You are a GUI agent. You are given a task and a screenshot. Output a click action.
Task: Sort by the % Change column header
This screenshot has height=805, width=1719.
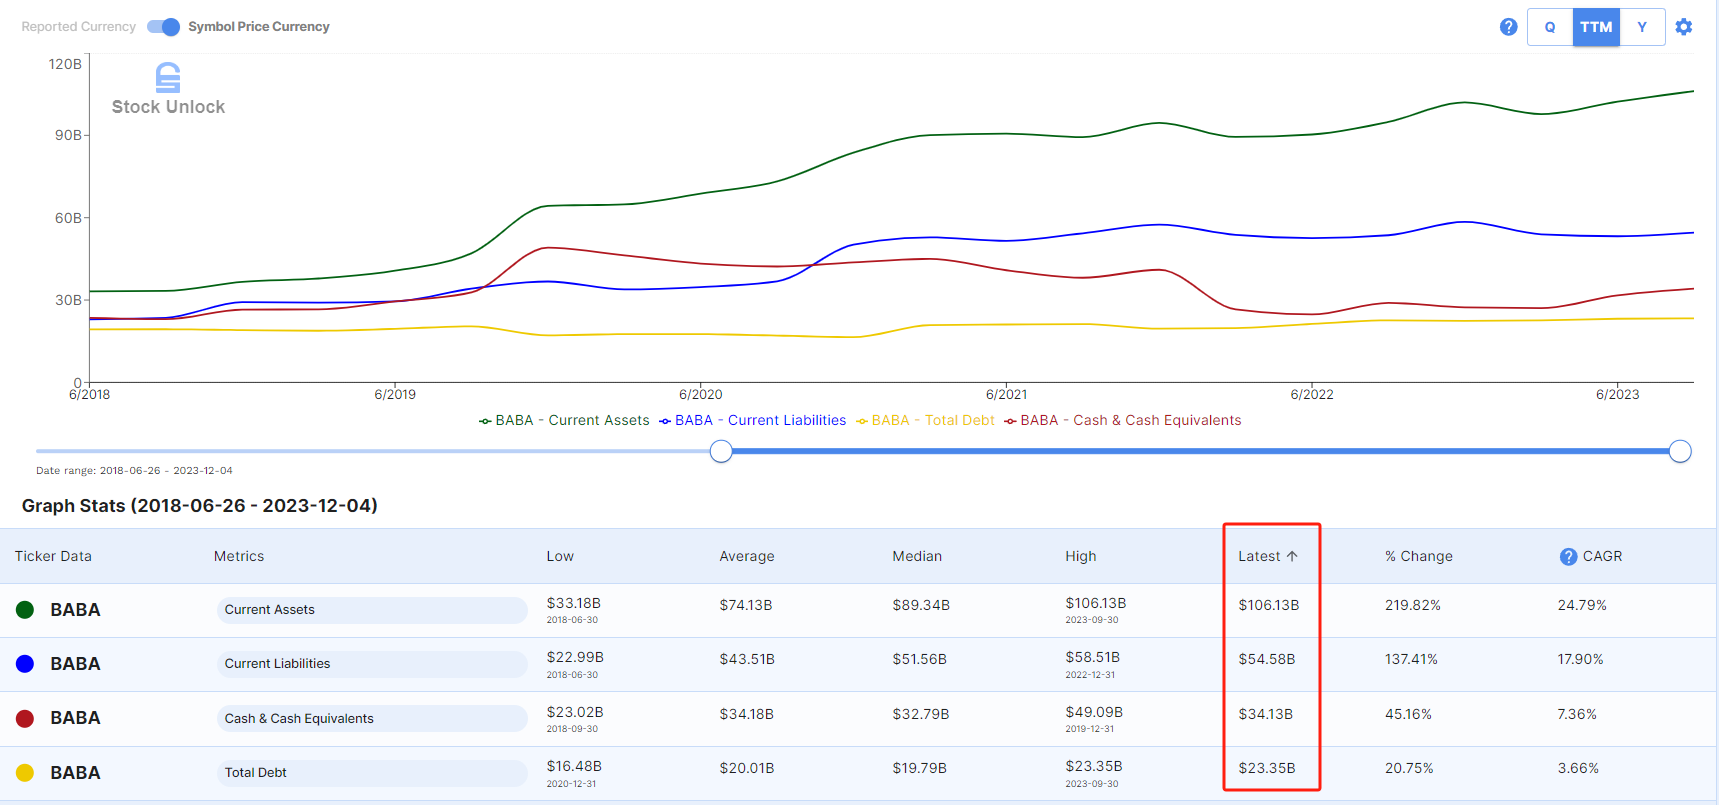tap(1419, 557)
